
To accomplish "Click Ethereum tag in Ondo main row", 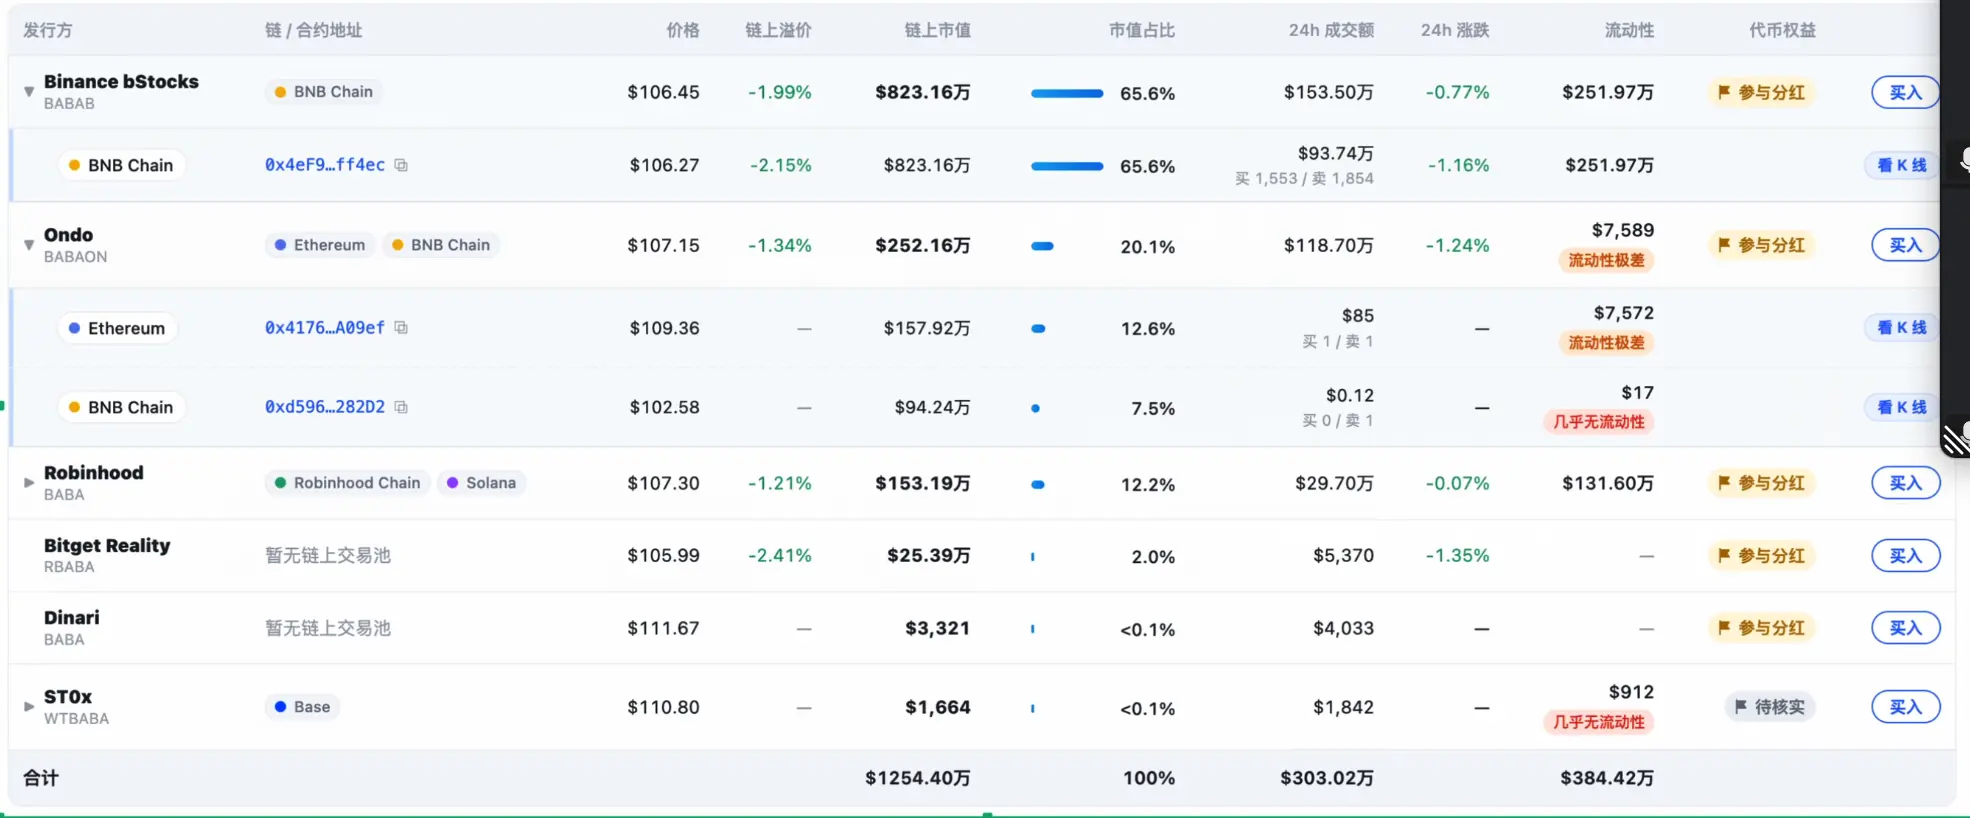I will 320,245.
